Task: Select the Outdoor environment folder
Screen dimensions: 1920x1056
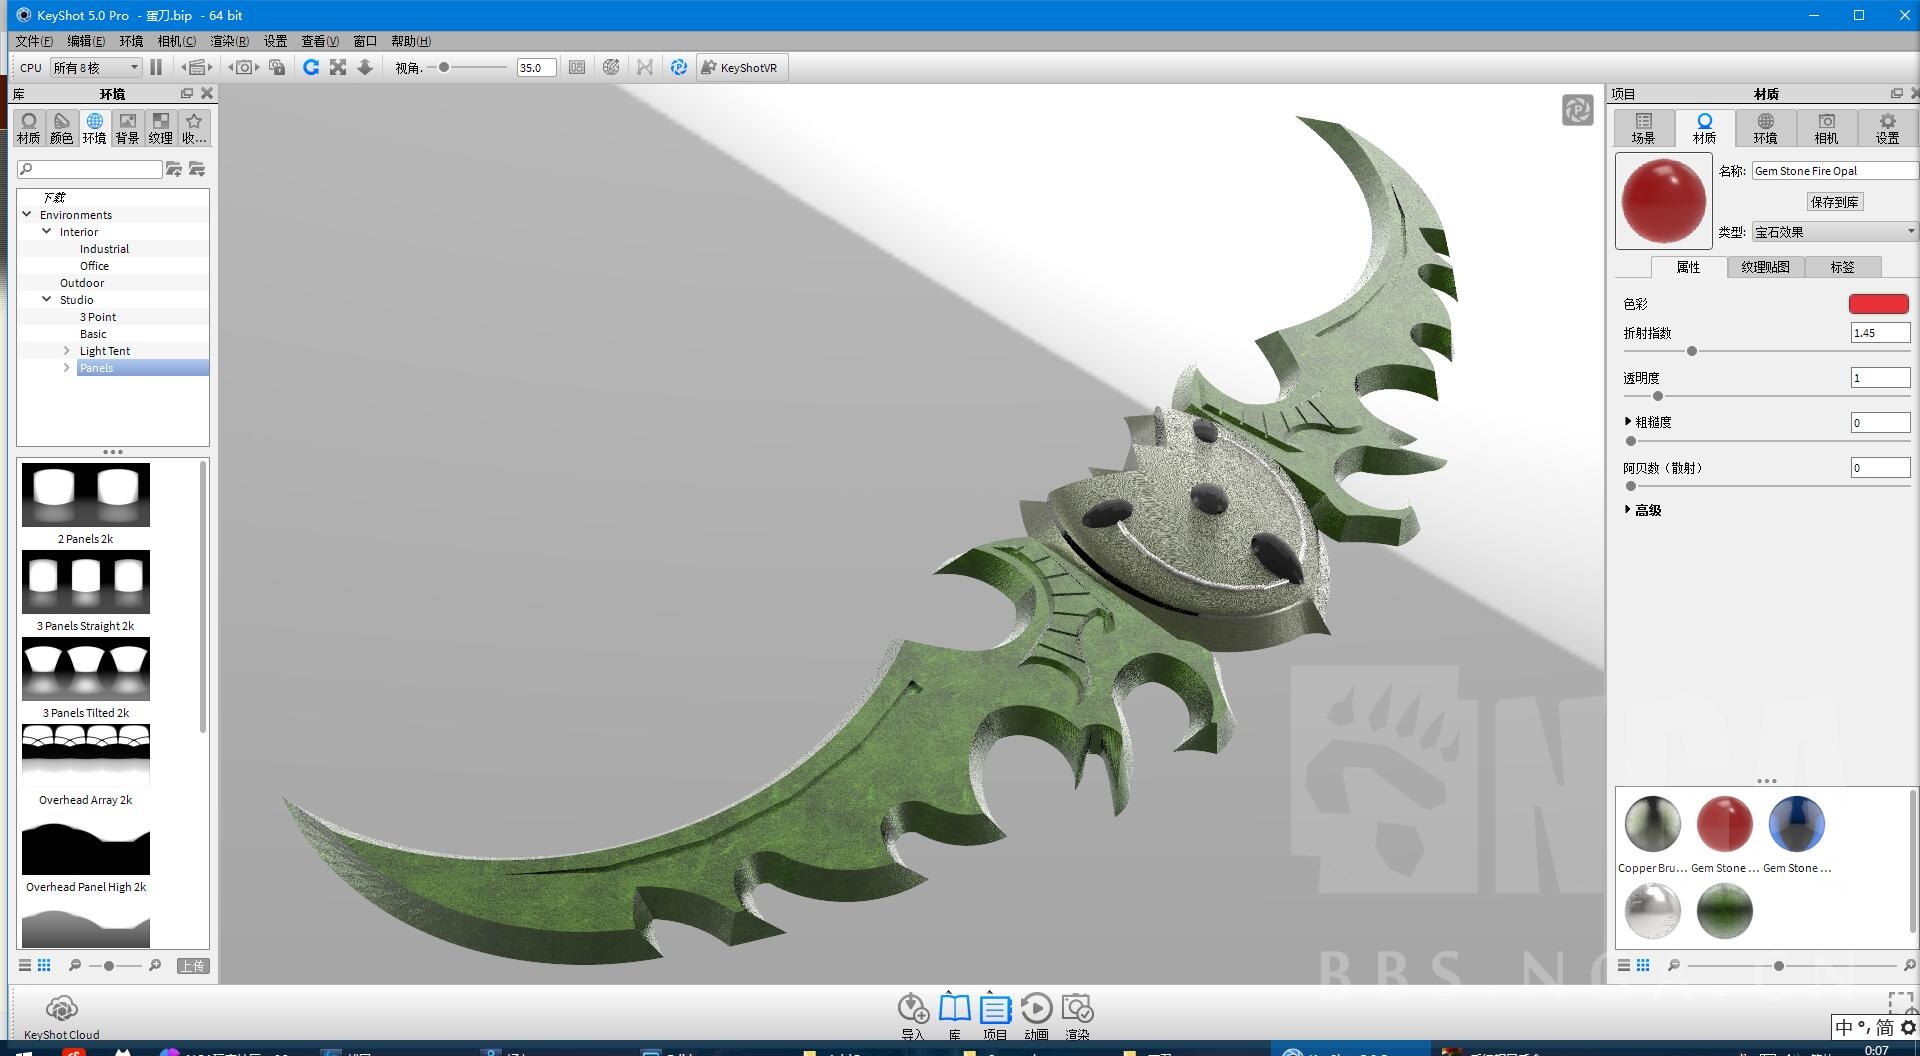Action: tap(82, 282)
